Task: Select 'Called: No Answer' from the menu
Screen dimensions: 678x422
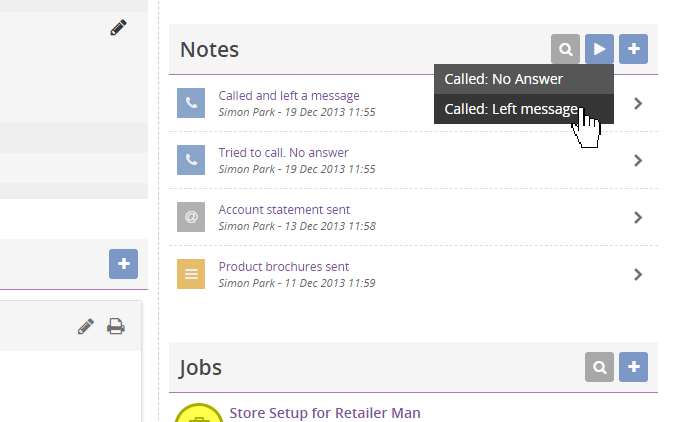Action: click(524, 79)
